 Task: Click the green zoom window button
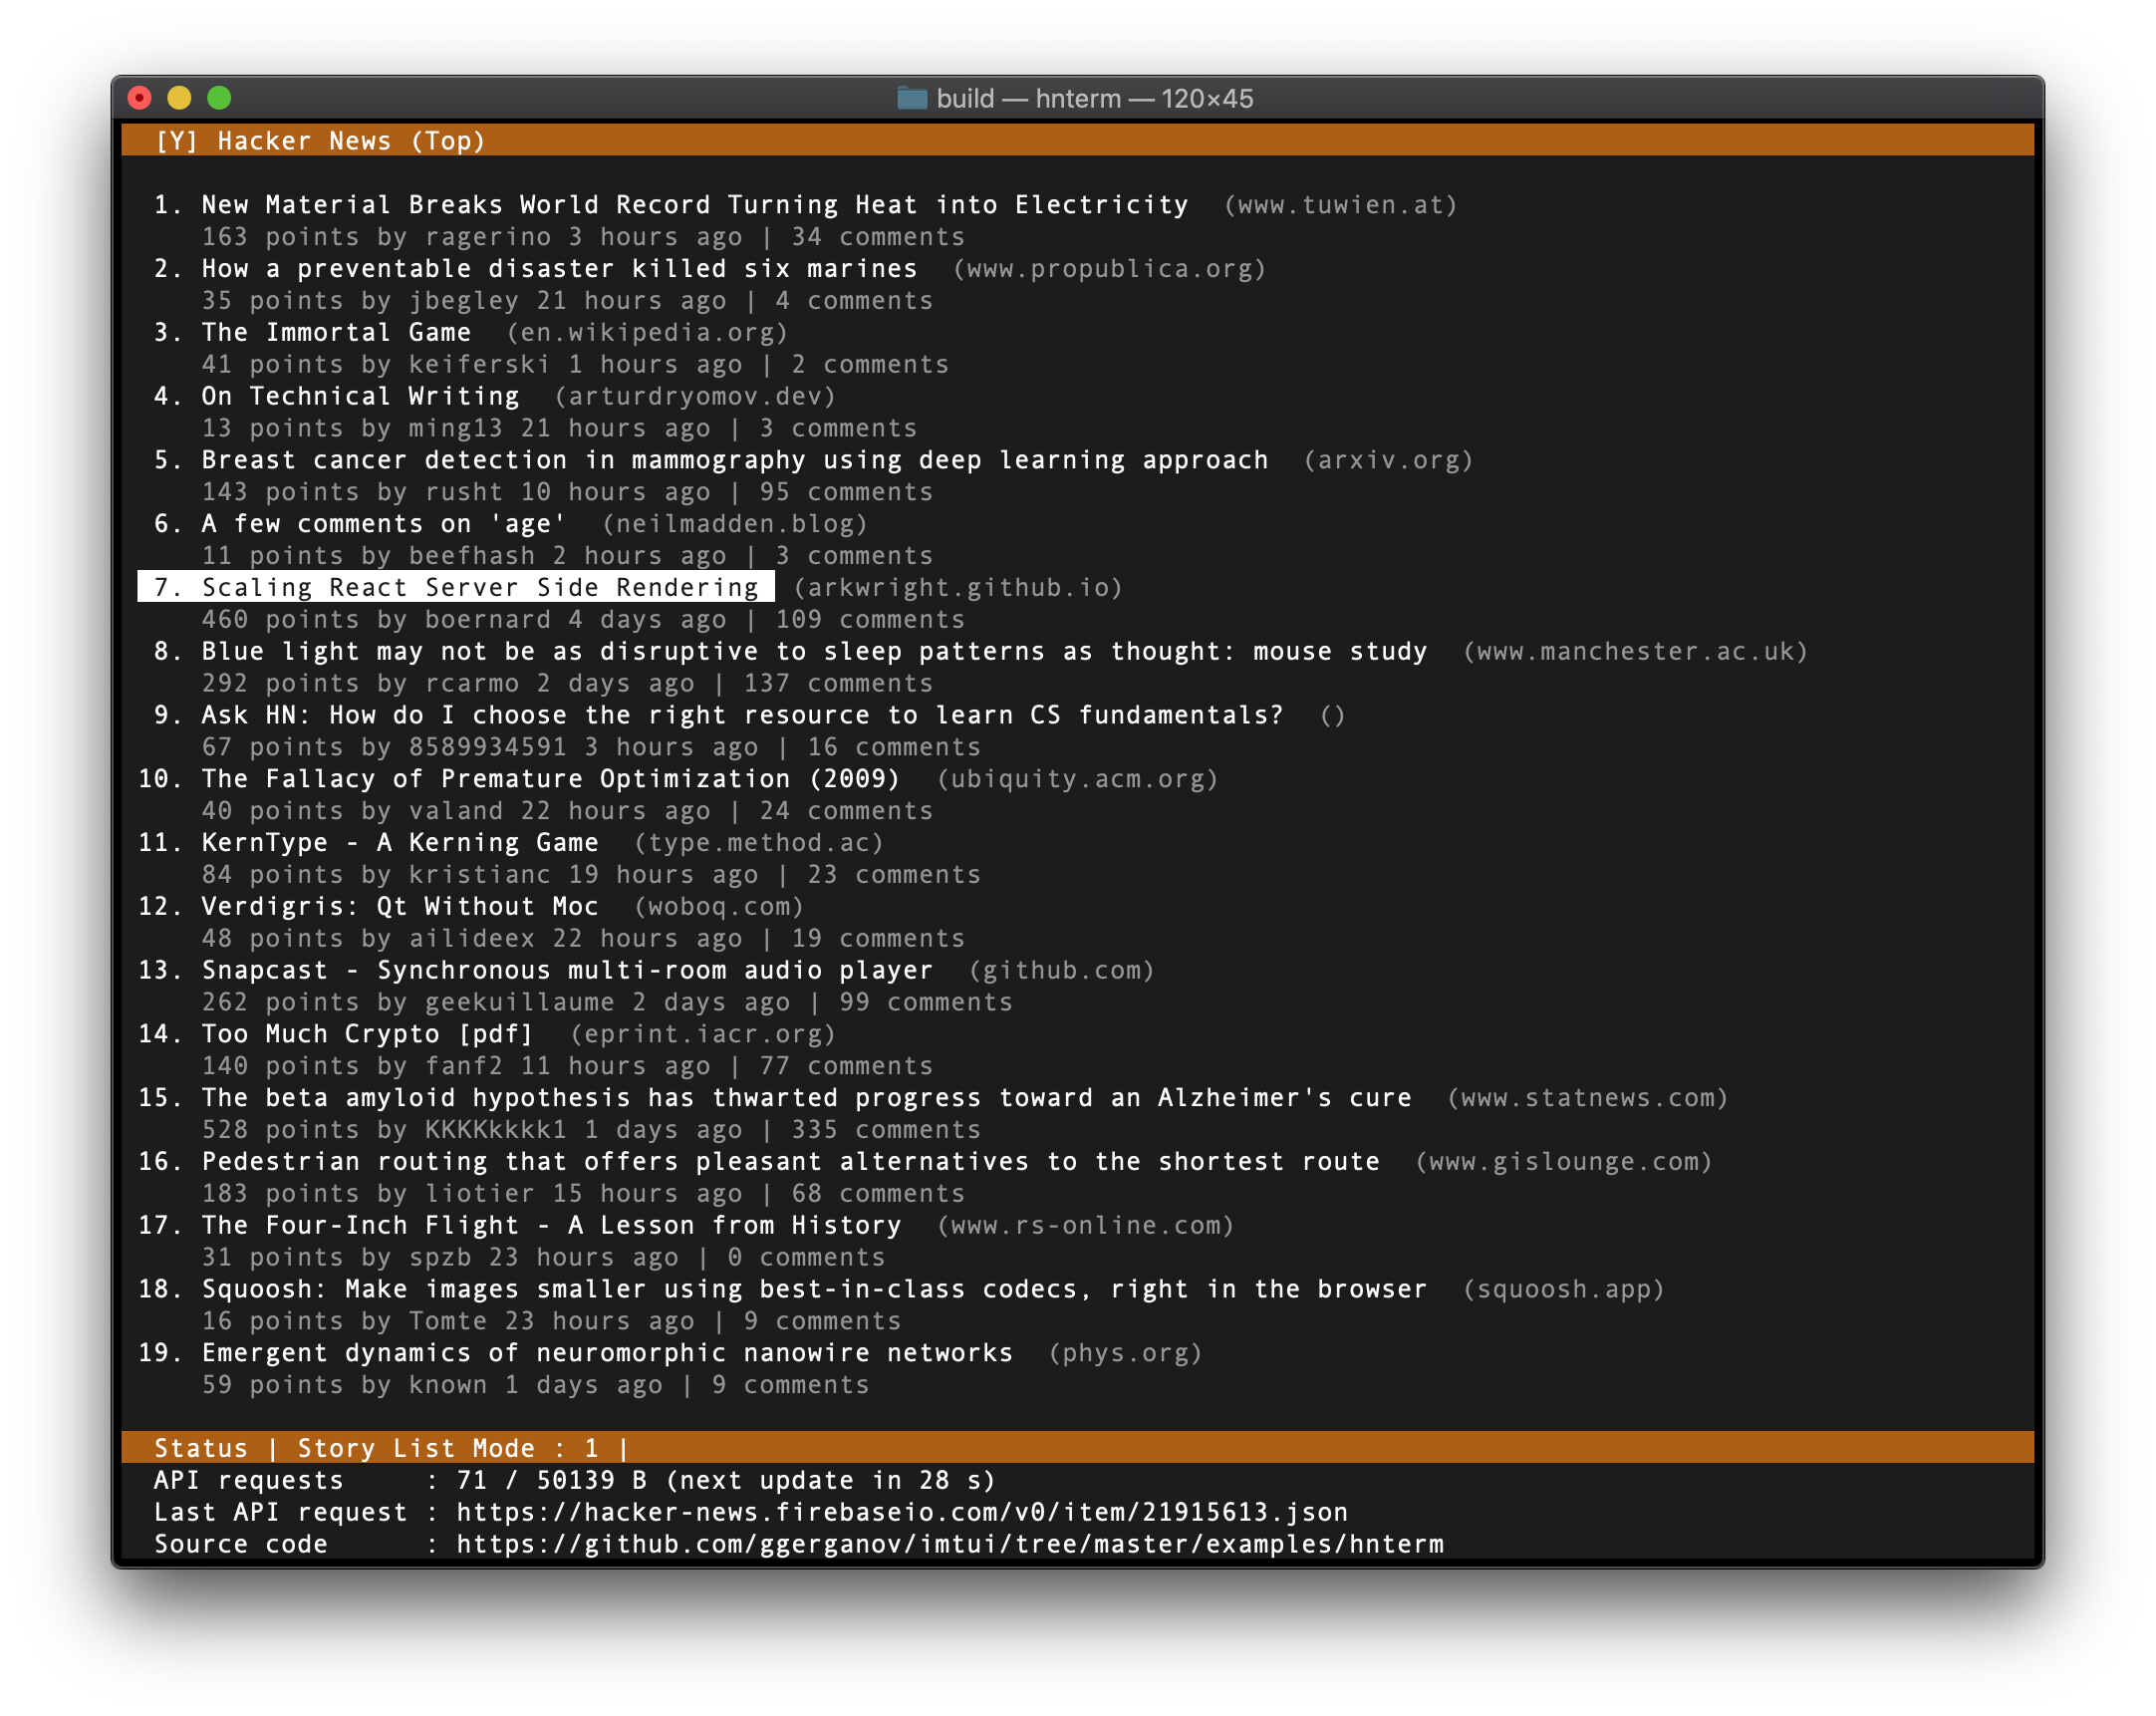[219, 98]
